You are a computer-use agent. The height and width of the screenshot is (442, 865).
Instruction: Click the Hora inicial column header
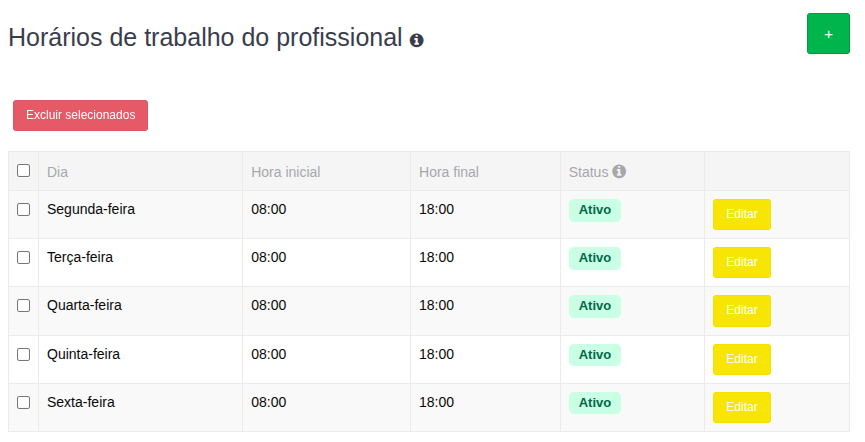(x=286, y=172)
